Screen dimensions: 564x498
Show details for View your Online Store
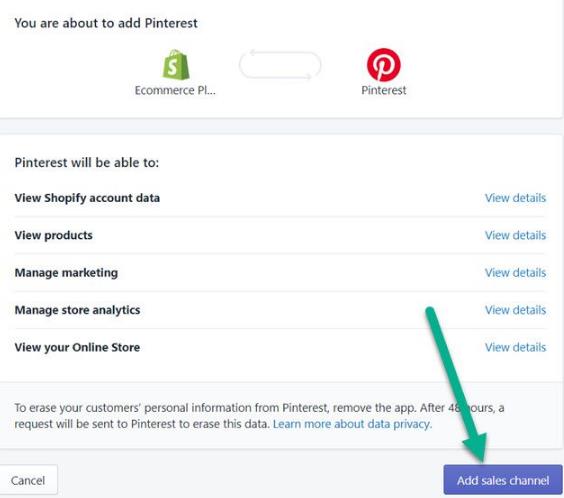click(515, 347)
